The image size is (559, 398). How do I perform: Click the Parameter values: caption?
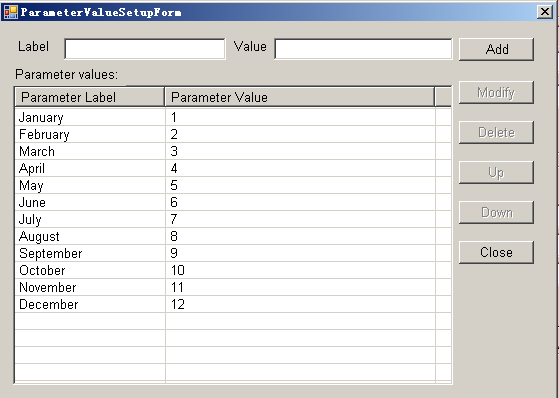(x=66, y=75)
